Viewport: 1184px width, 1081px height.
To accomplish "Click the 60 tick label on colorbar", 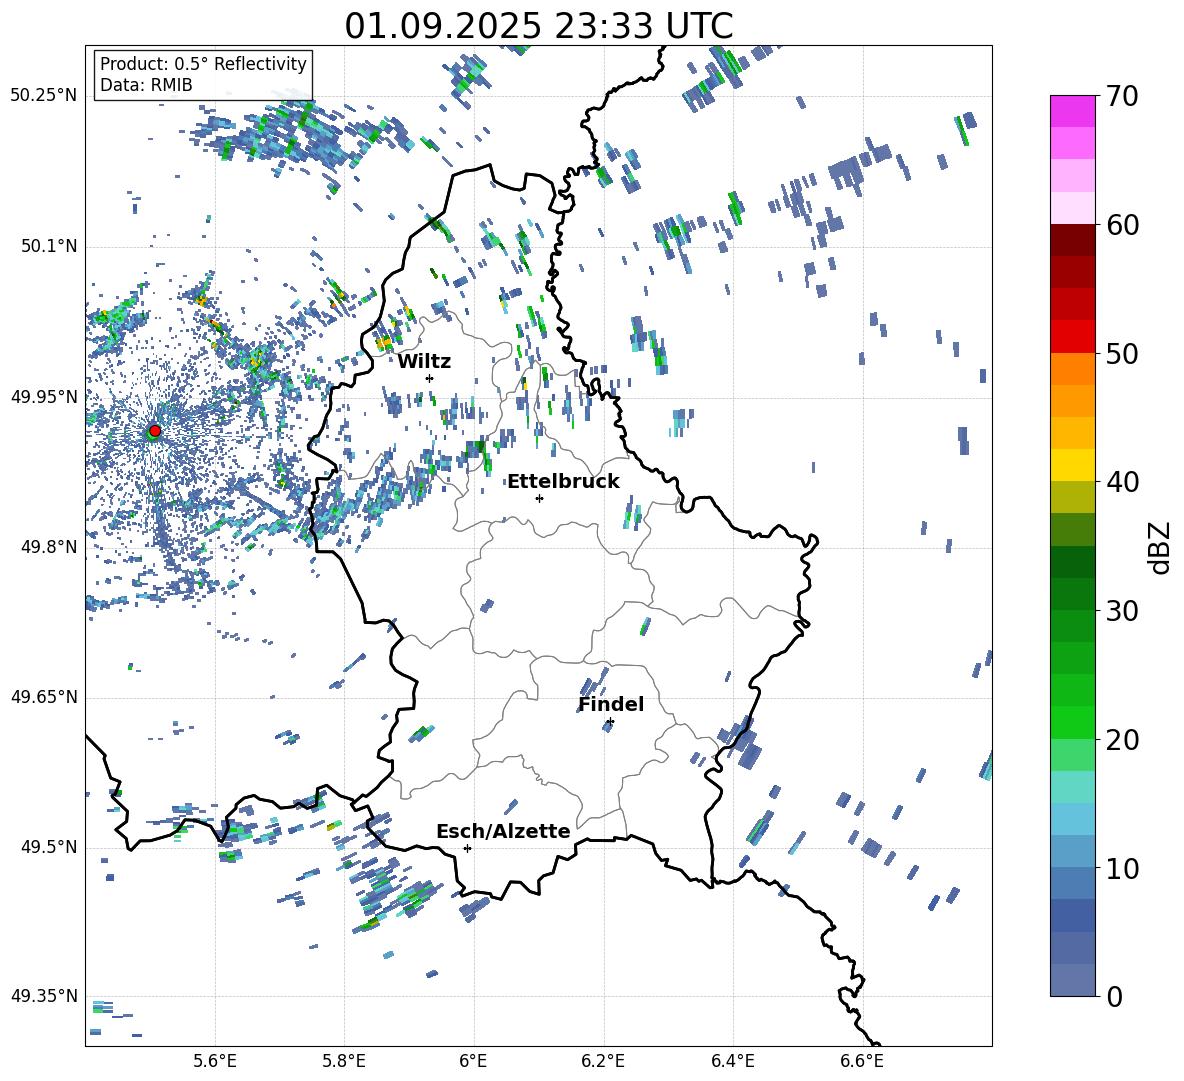I will (1122, 225).
